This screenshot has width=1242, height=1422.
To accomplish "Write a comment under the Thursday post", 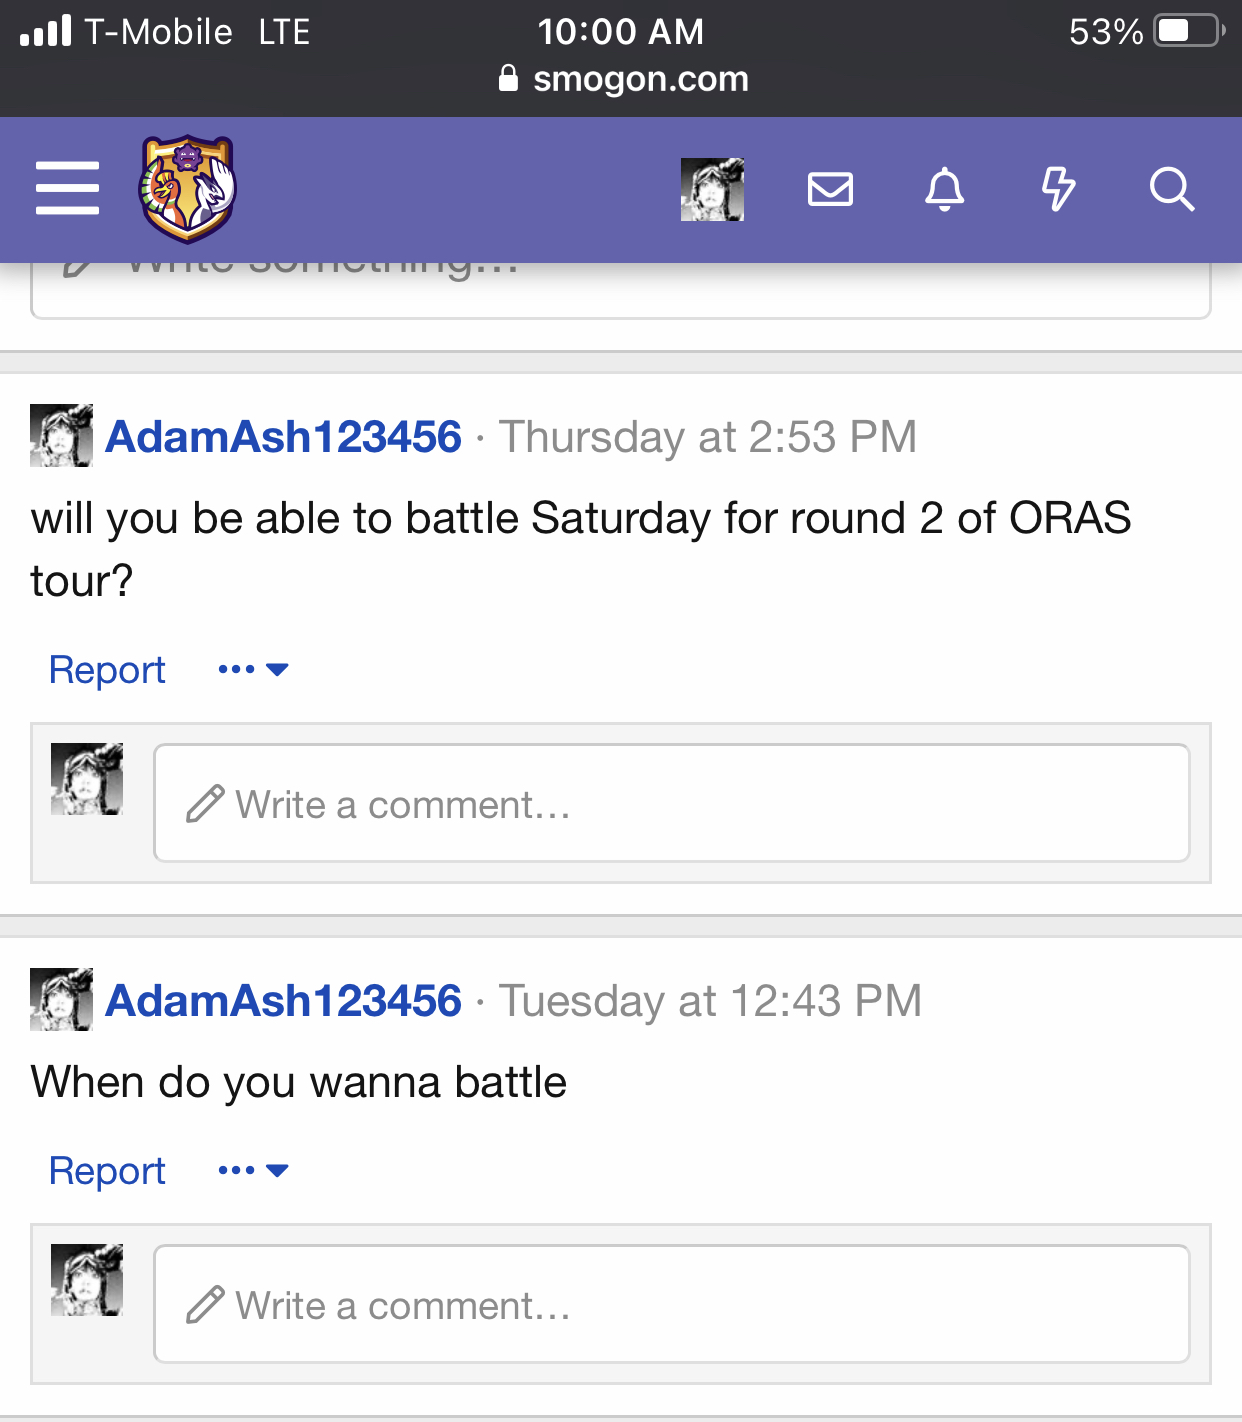I will [x=671, y=803].
